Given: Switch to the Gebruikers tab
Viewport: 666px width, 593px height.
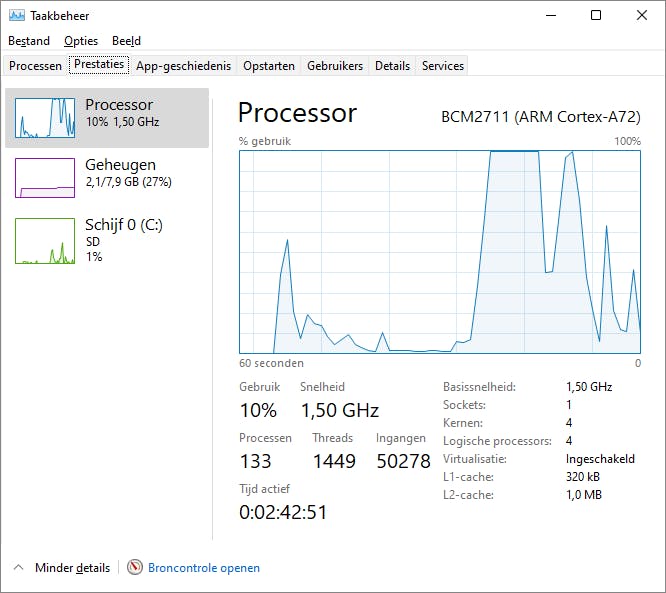Looking at the screenshot, I should (335, 66).
